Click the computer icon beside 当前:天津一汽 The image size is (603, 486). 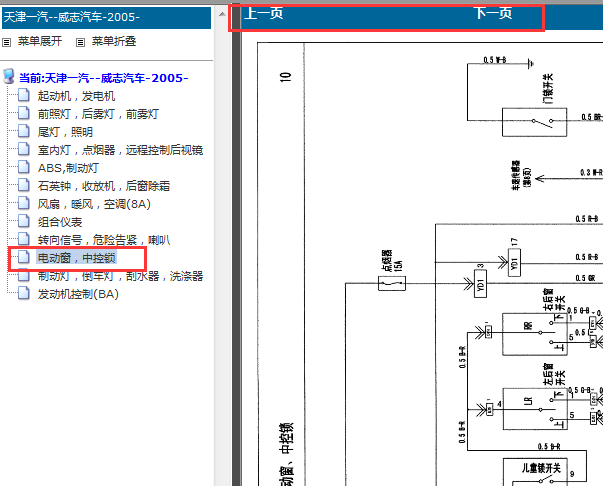[9, 77]
